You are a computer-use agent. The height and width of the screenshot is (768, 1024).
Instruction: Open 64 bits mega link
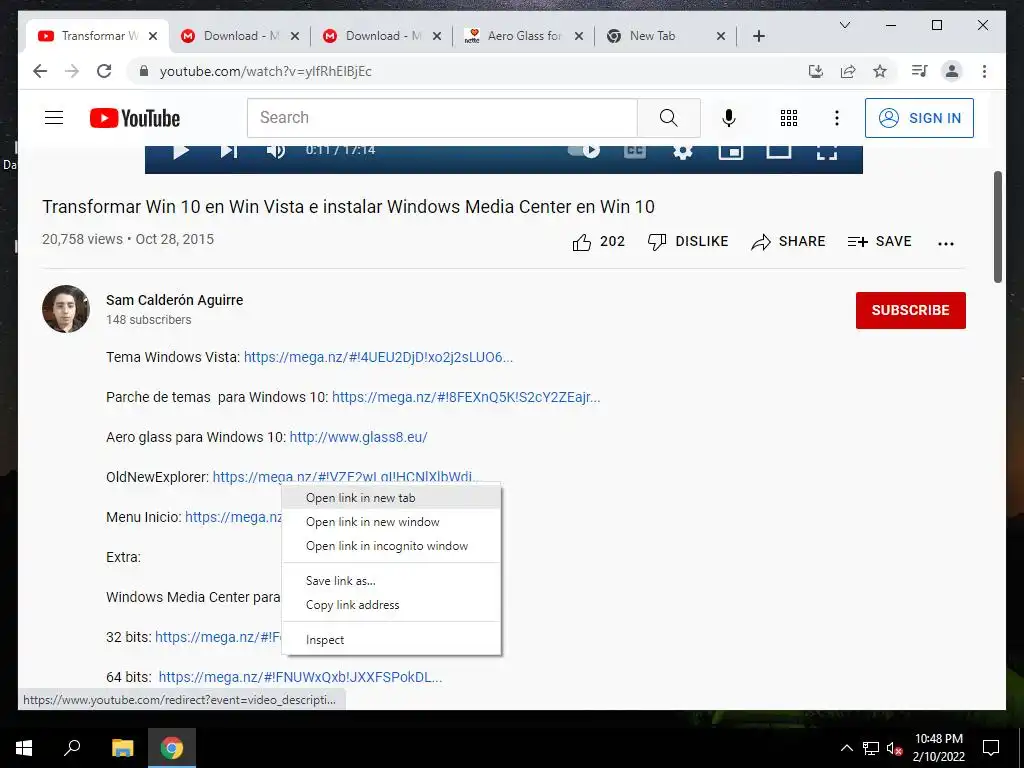[x=300, y=677]
